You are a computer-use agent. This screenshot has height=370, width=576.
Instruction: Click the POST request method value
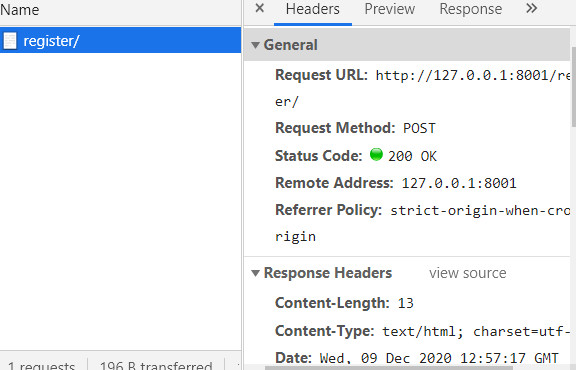pyautogui.click(x=419, y=128)
